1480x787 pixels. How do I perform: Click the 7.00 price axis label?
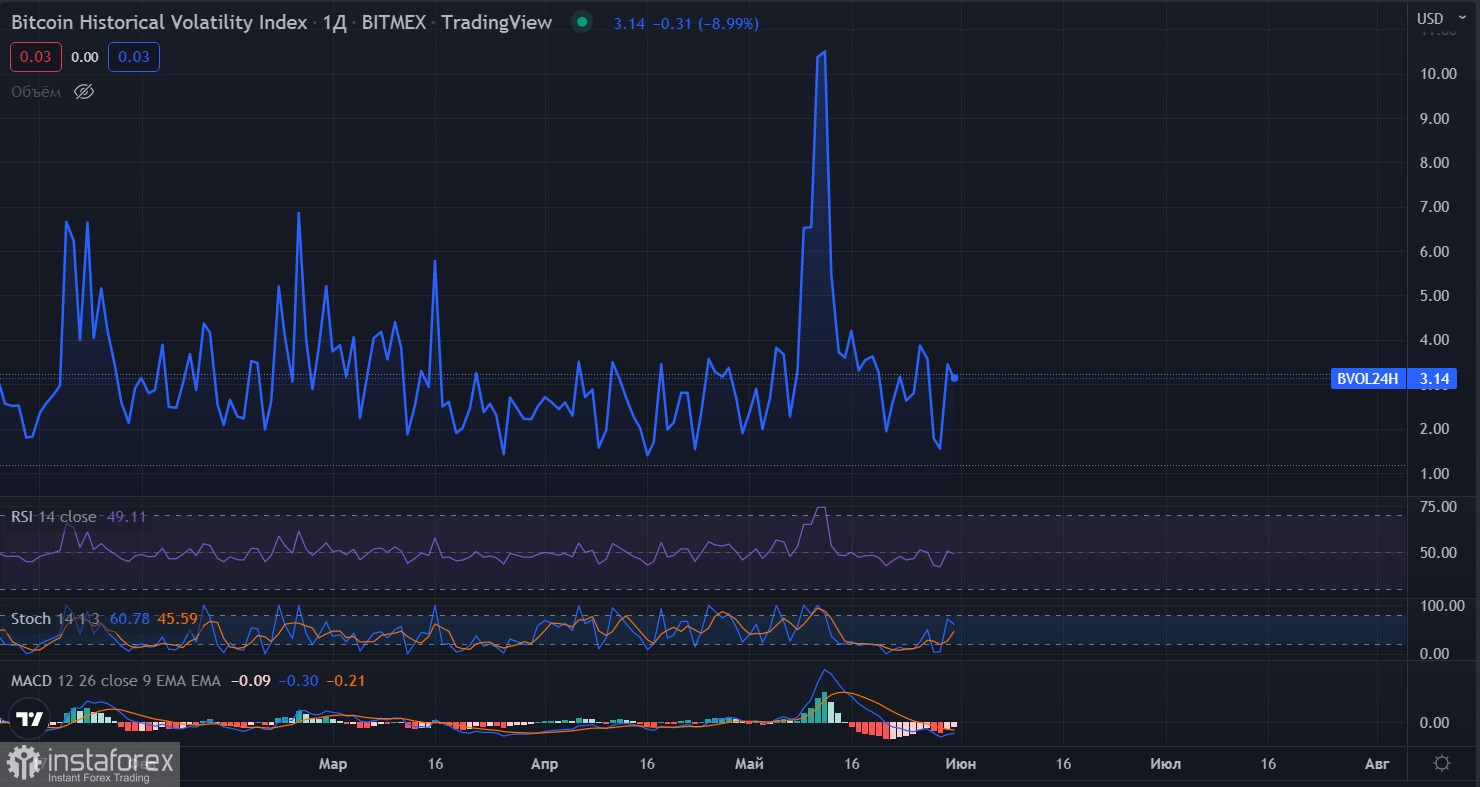pyautogui.click(x=1436, y=207)
